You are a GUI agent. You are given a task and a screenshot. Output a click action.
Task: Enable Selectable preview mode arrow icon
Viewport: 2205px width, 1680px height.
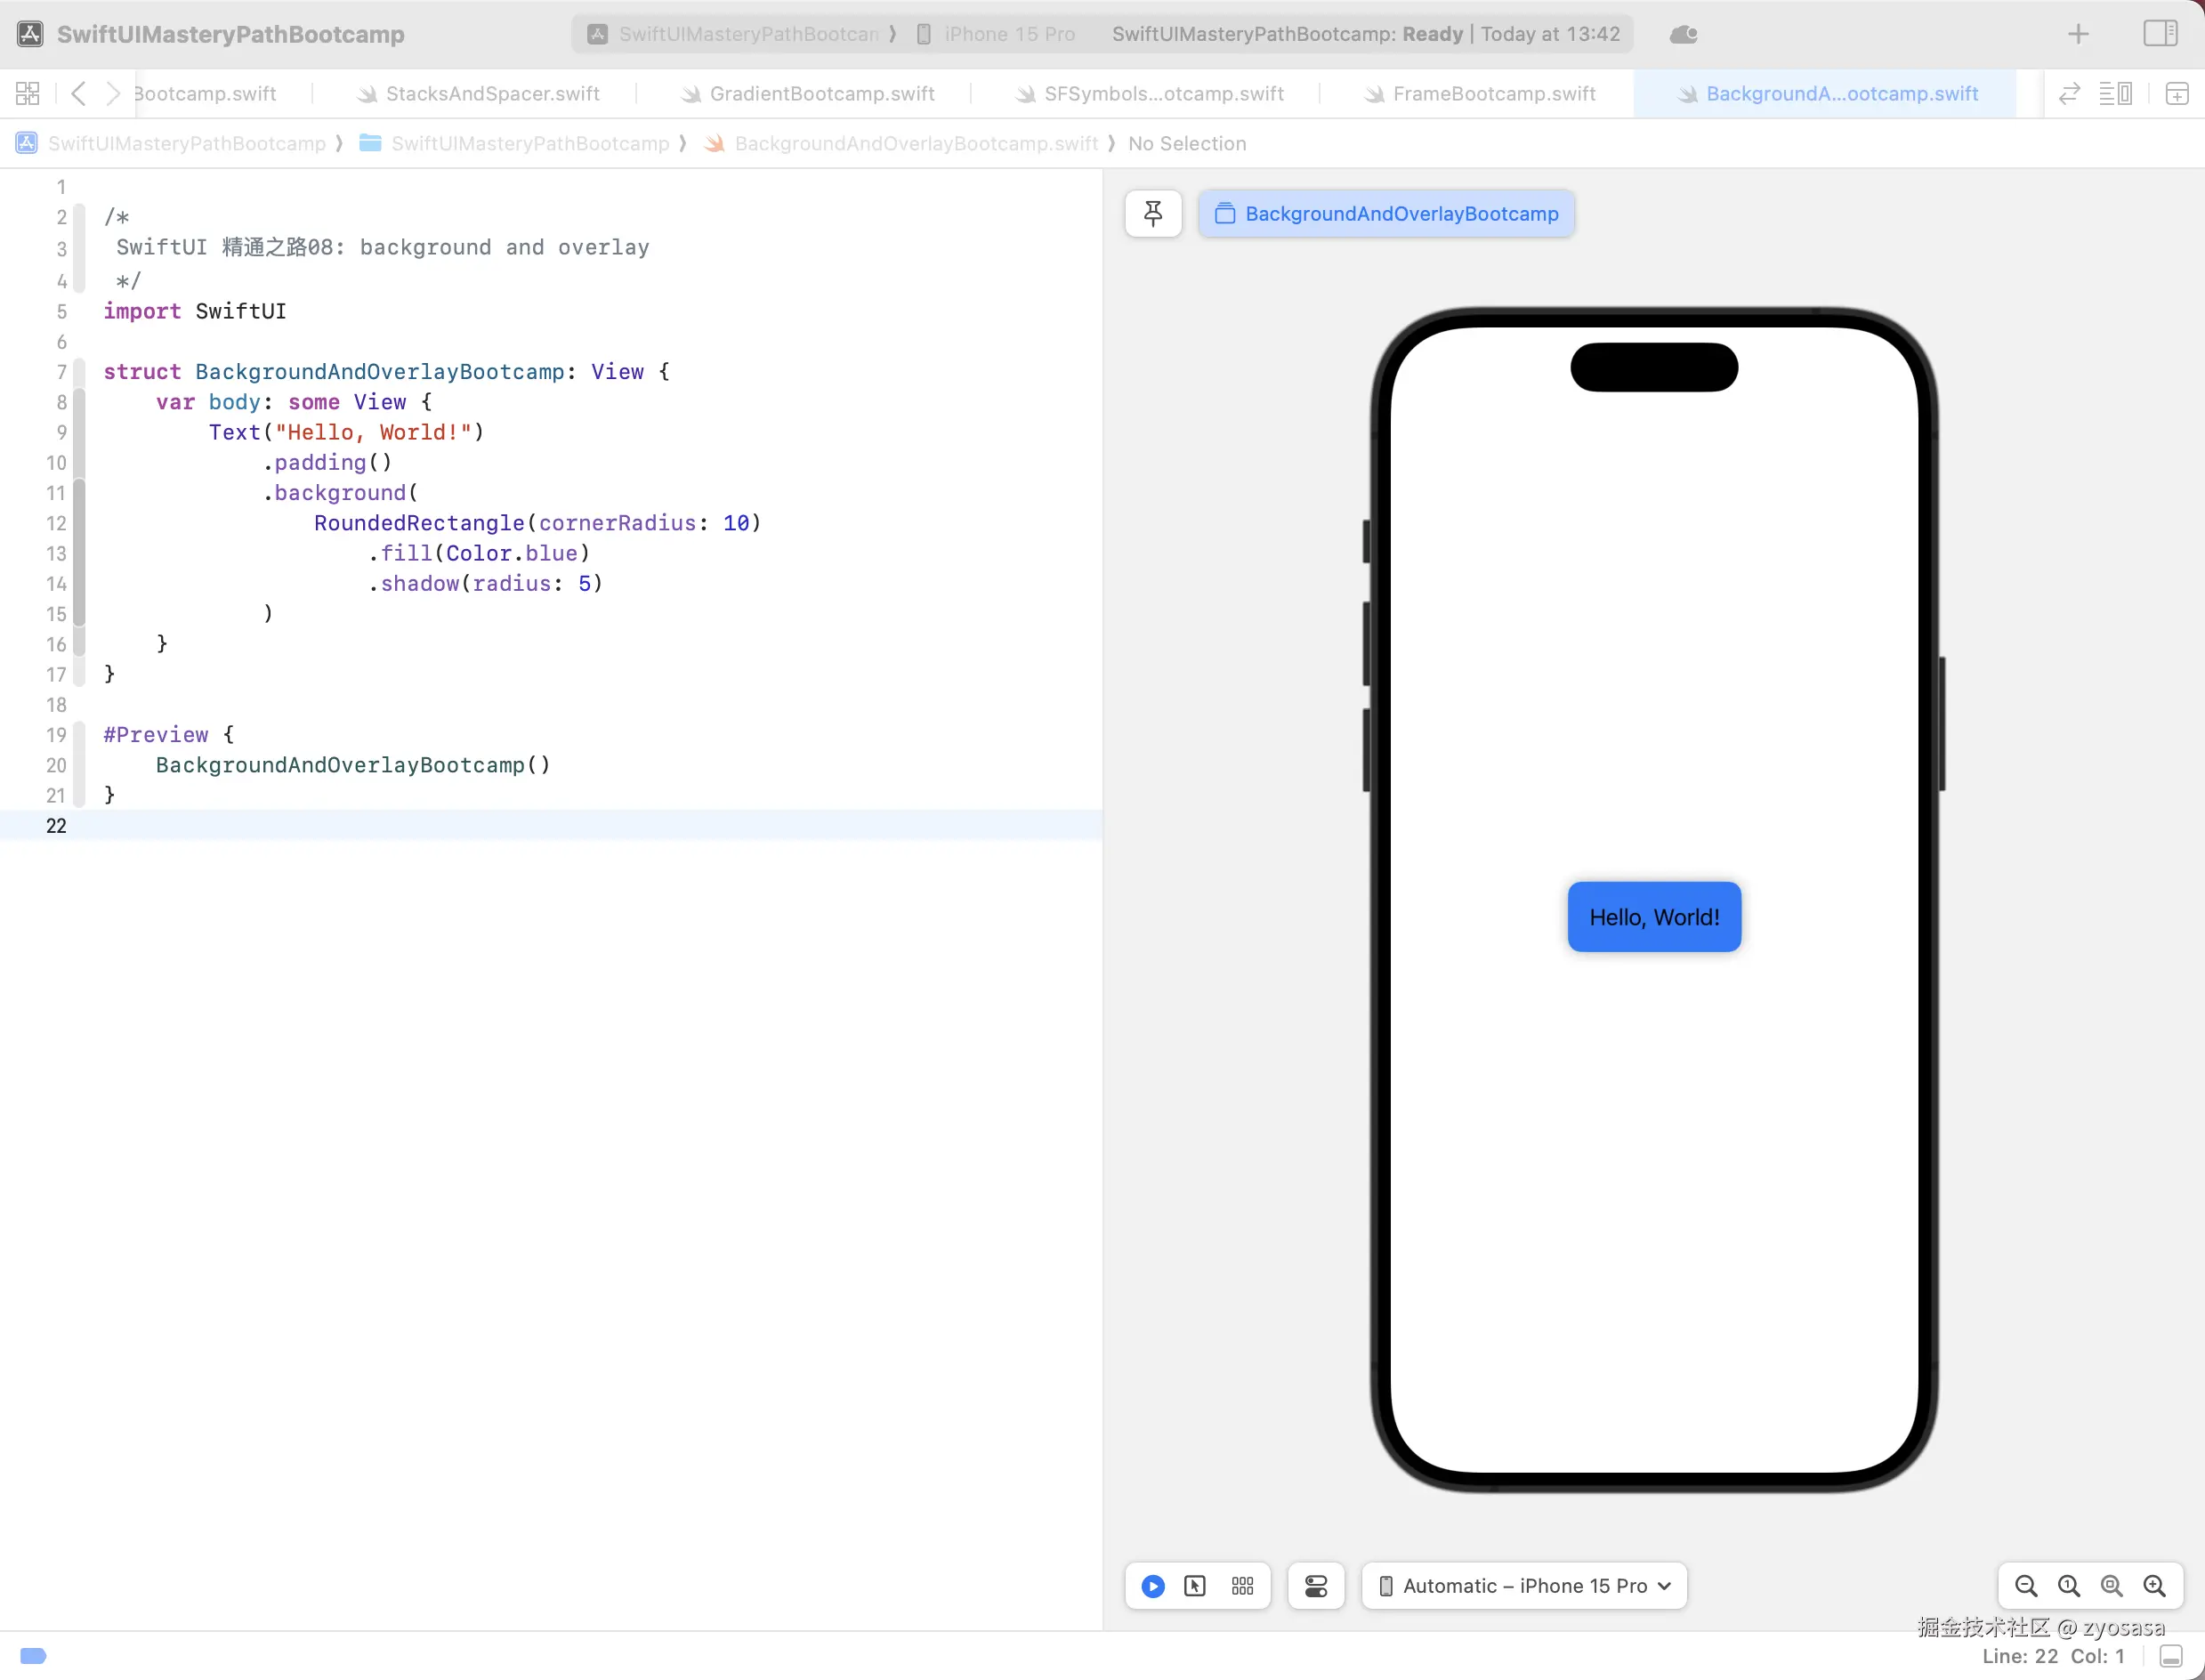[1195, 1586]
